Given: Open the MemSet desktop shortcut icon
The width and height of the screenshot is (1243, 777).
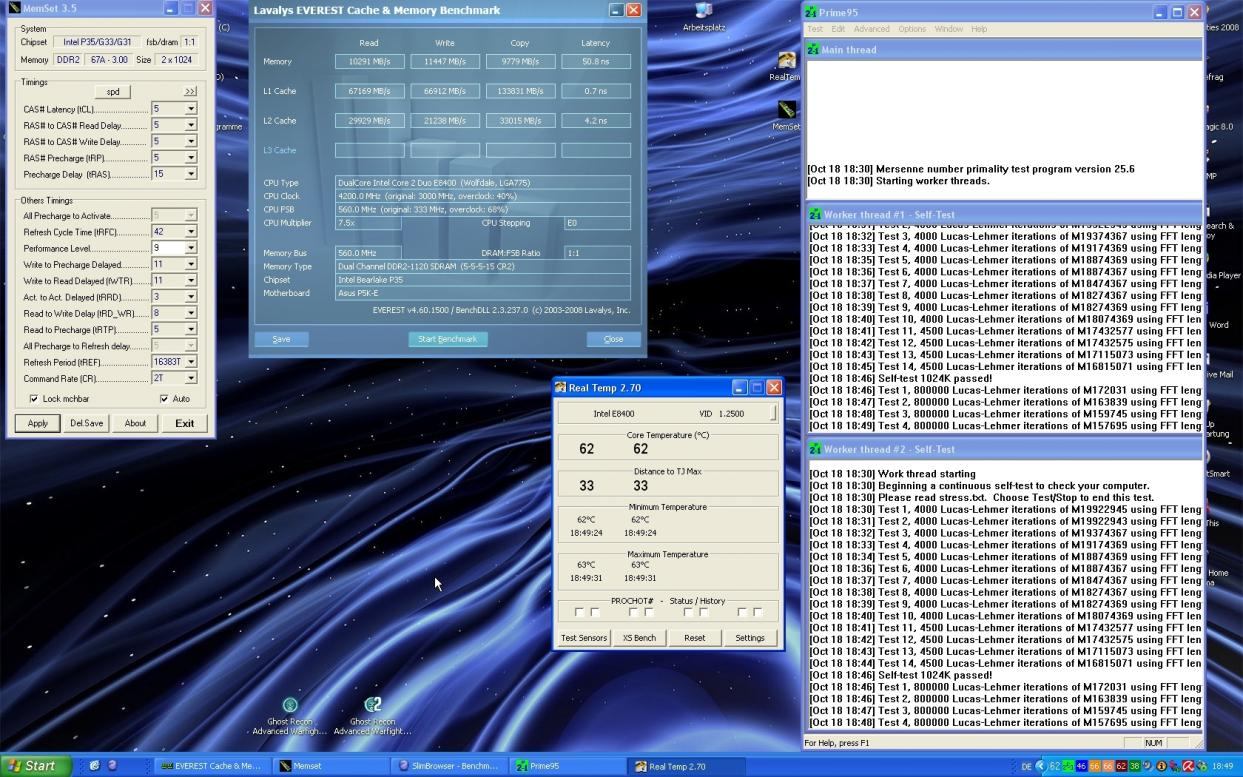Looking at the screenshot, I should tap(787, 112).
